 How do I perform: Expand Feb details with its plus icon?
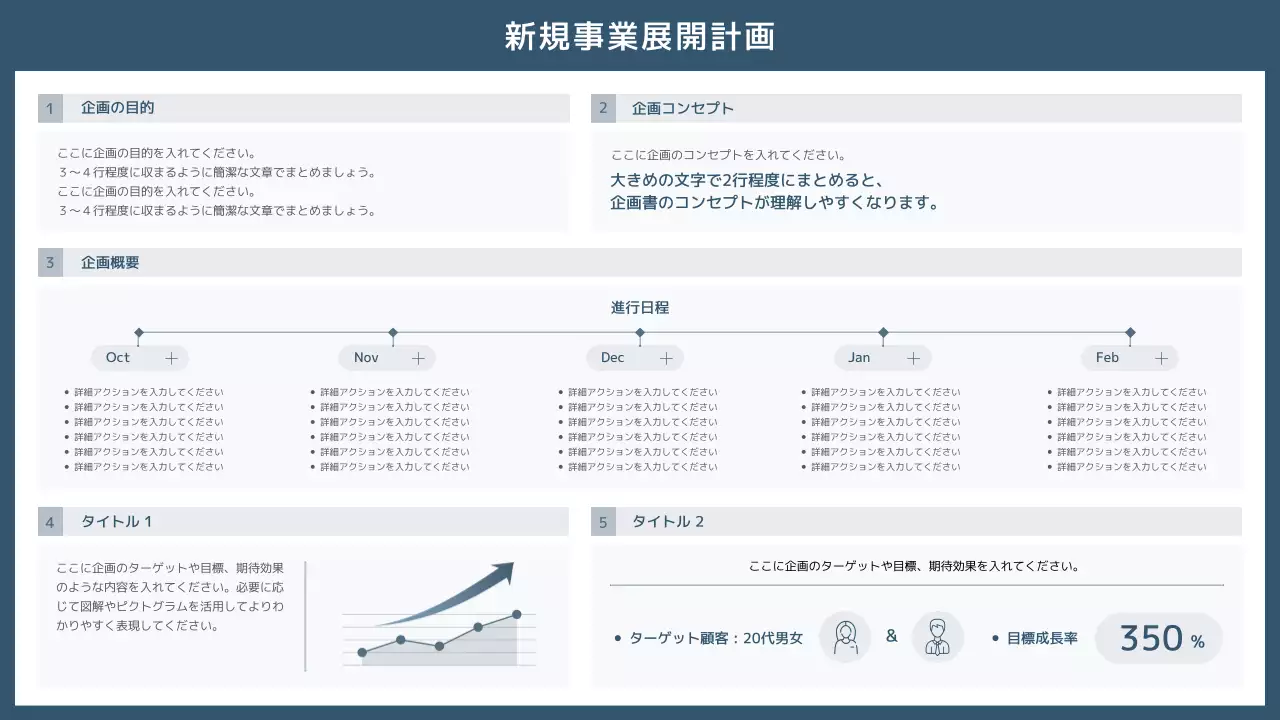tap(1161, 357)
